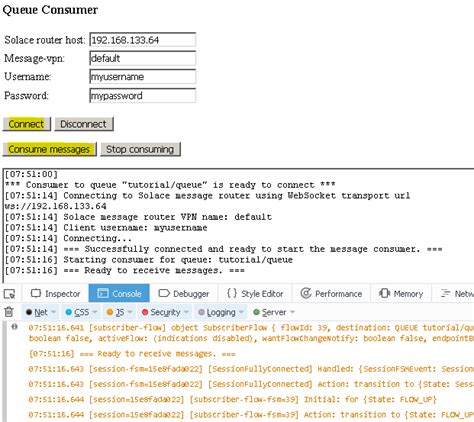Click the info icon beside first log entry
The height and width of the screenshot is (422, 474).
point(14,327)
